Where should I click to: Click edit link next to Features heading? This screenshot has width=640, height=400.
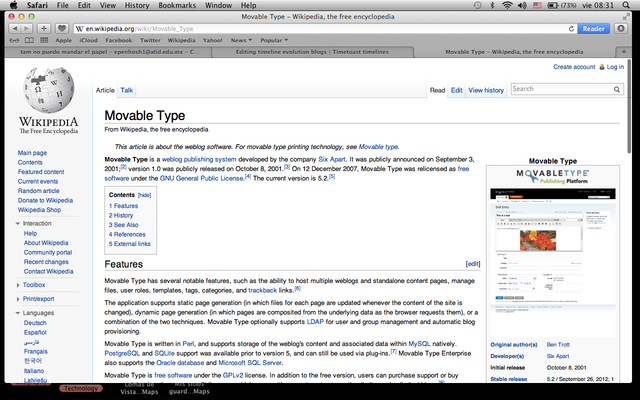[x=473, y=264]
